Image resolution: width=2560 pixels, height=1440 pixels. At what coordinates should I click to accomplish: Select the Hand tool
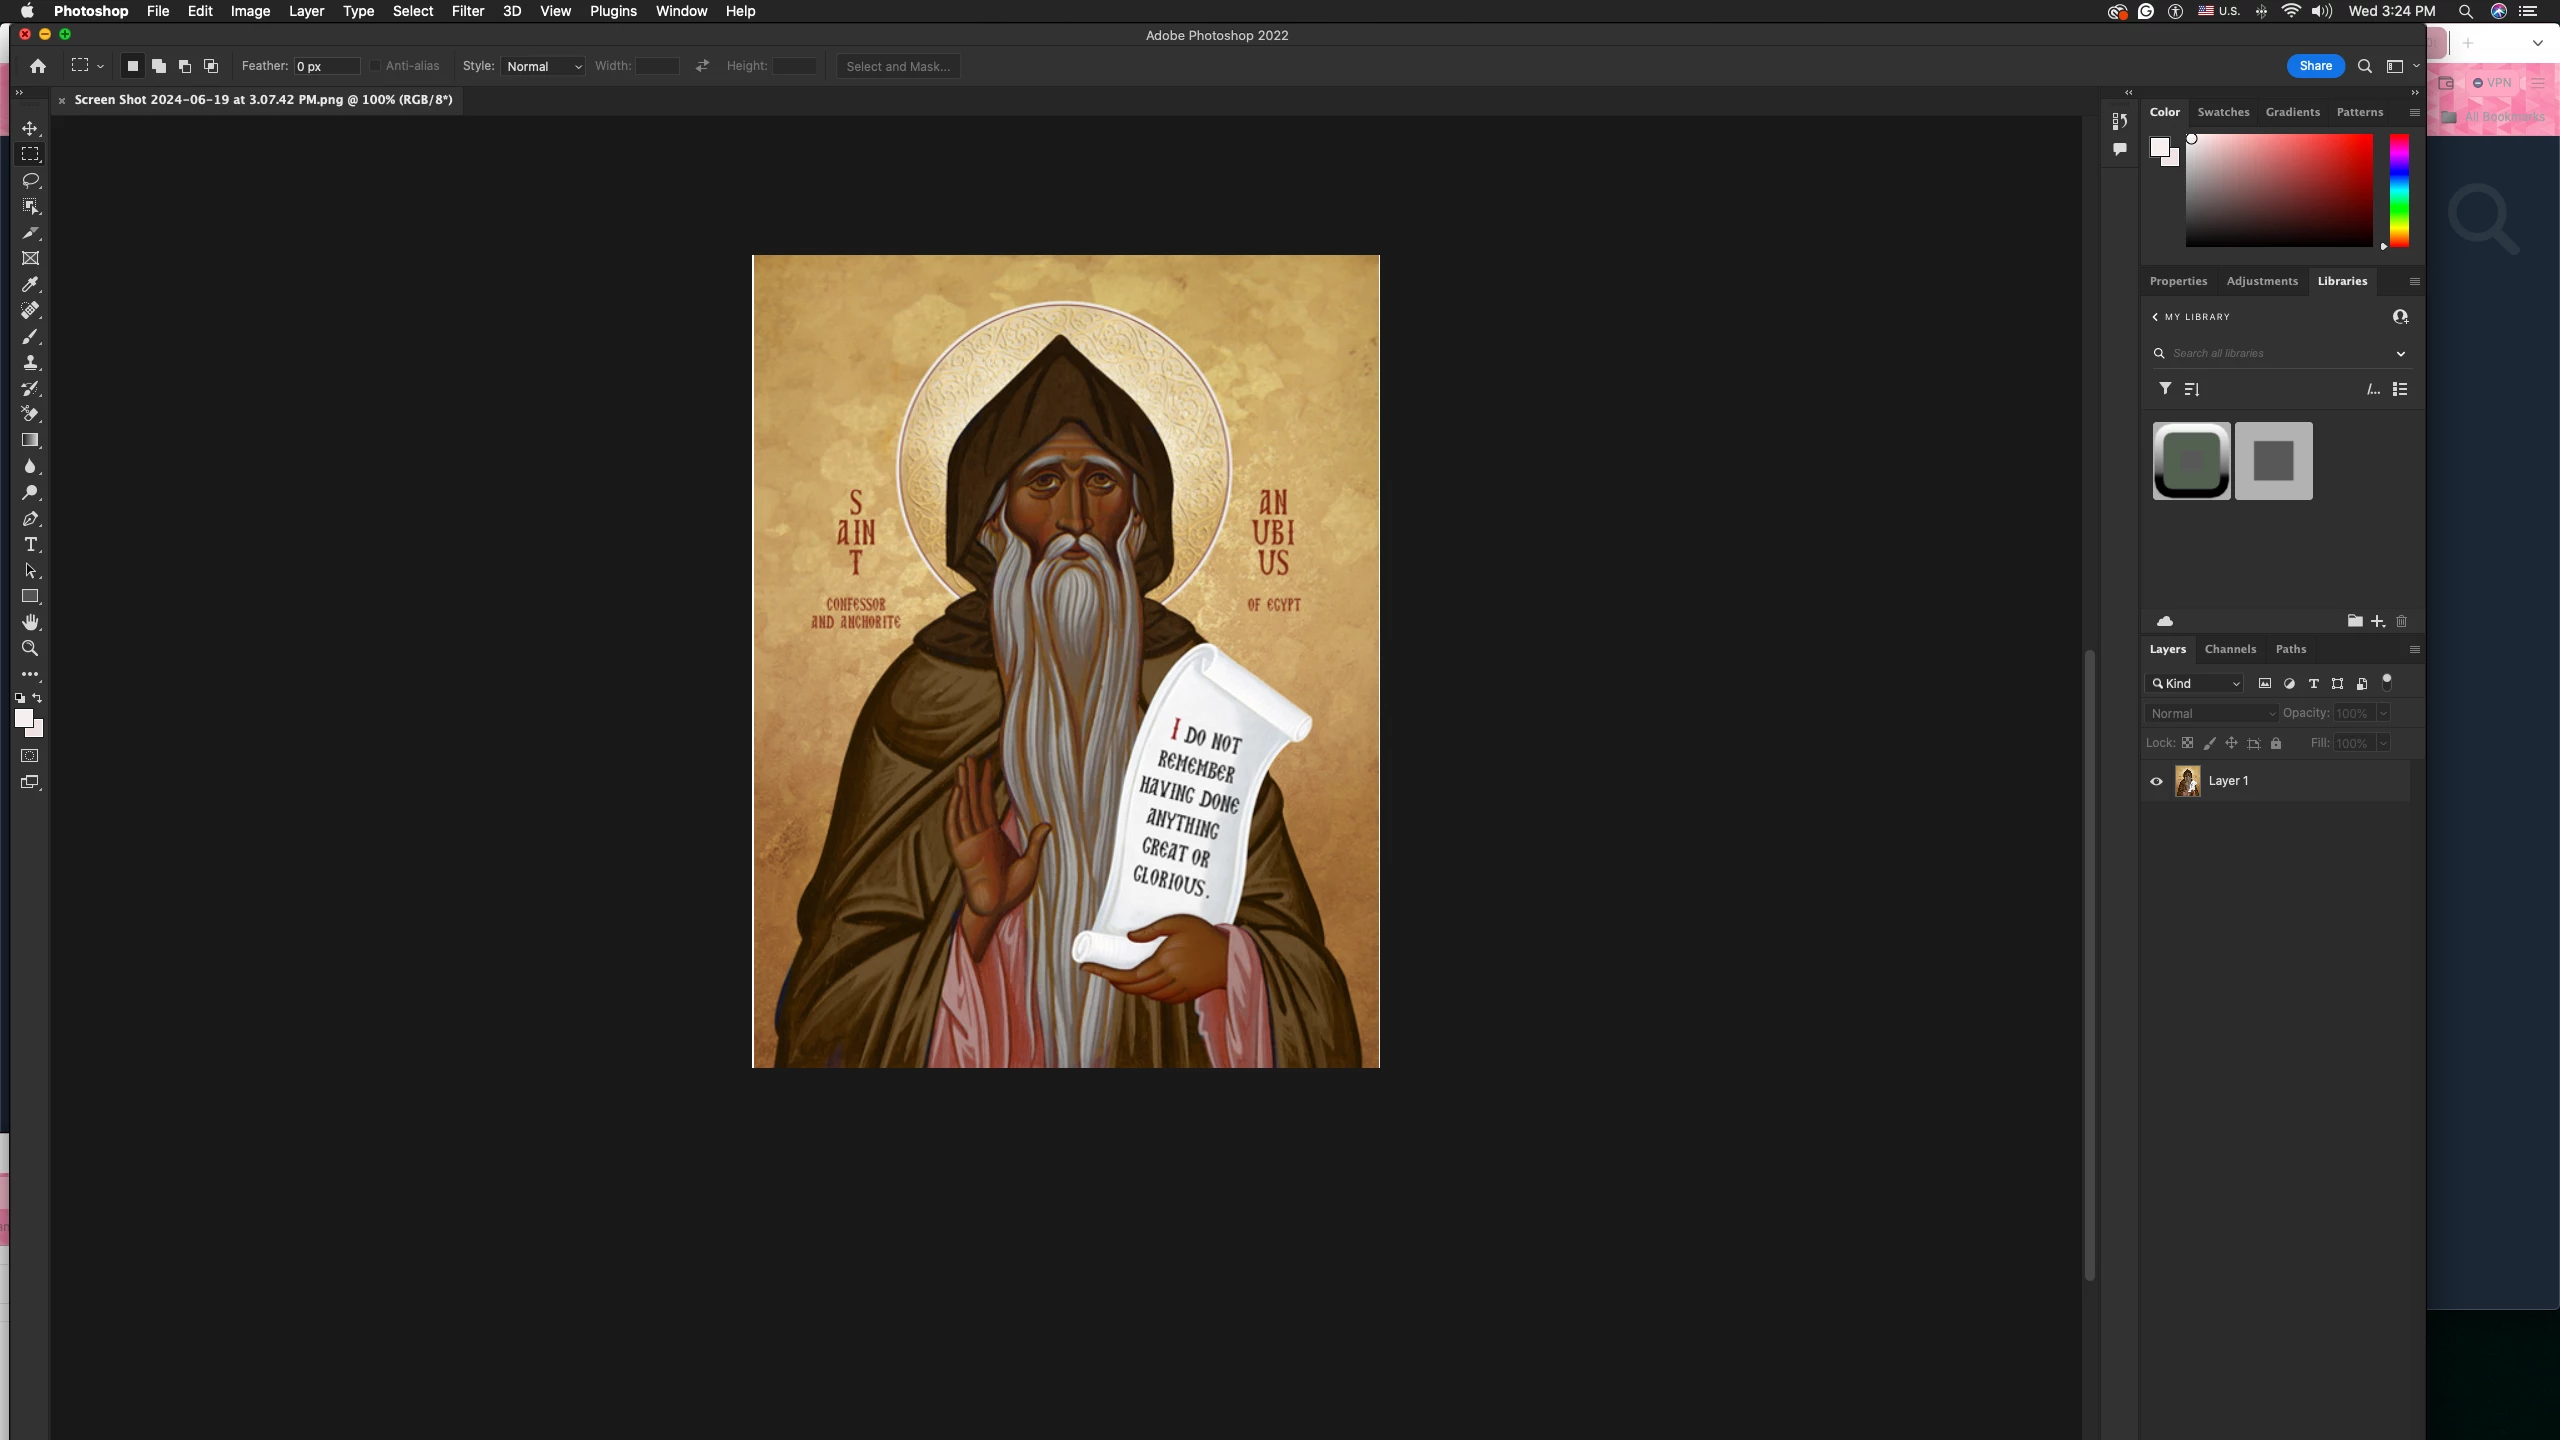[x=30, y=622]
